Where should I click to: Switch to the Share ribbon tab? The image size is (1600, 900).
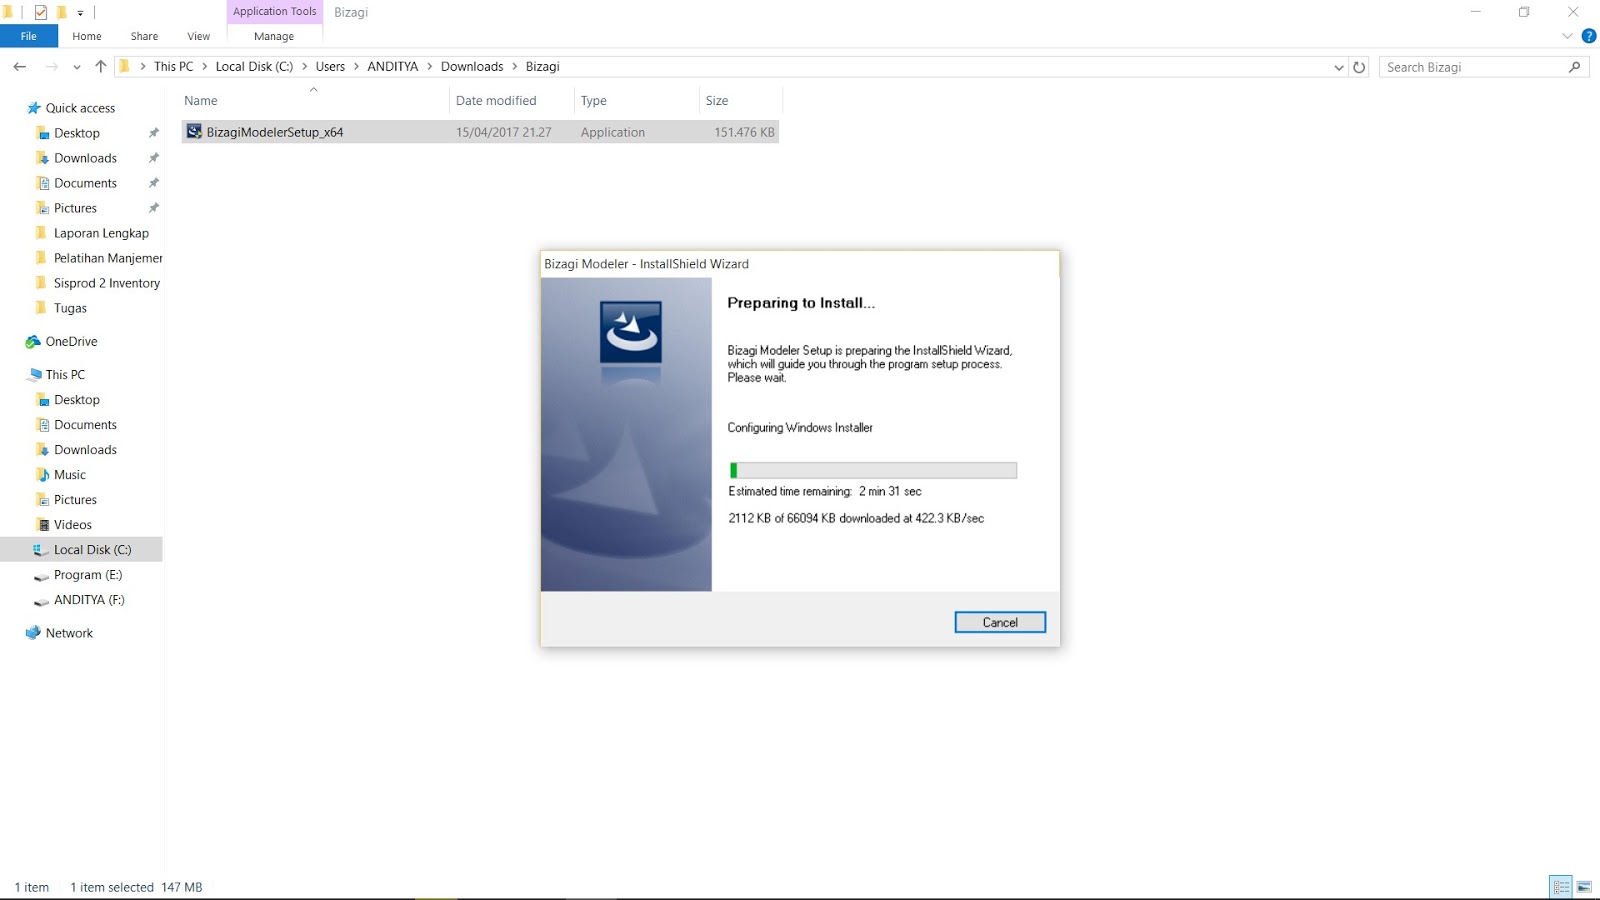point(144,36)
